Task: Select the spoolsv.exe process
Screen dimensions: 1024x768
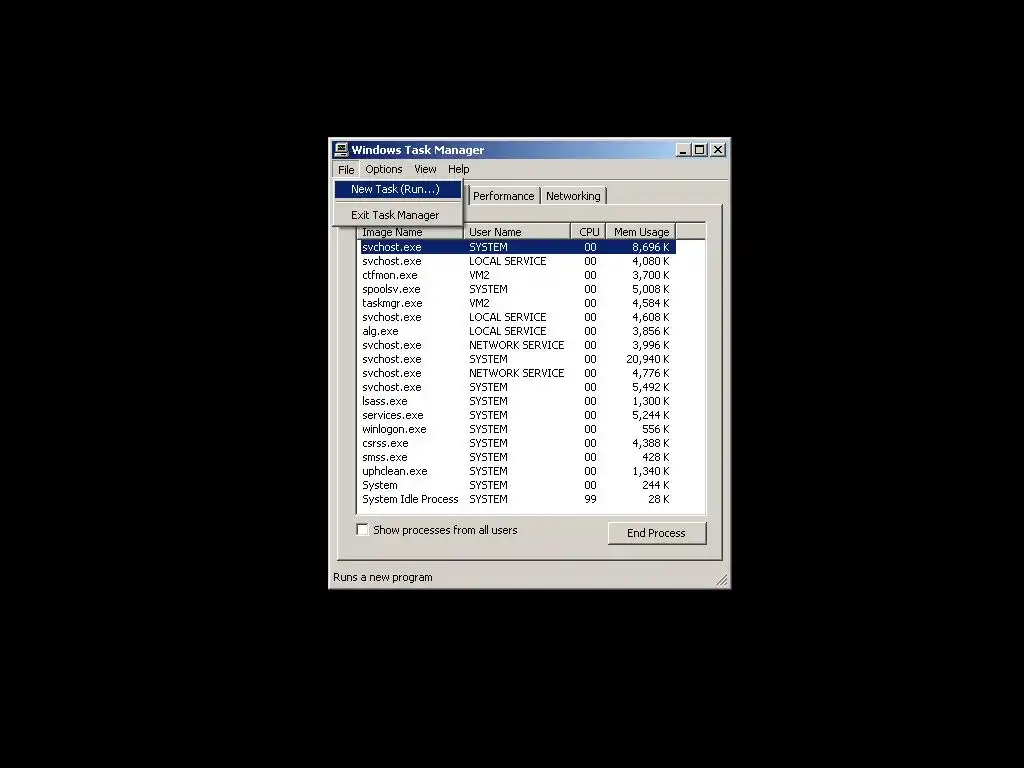Action: pyautogui.click(x=517, y=289)
